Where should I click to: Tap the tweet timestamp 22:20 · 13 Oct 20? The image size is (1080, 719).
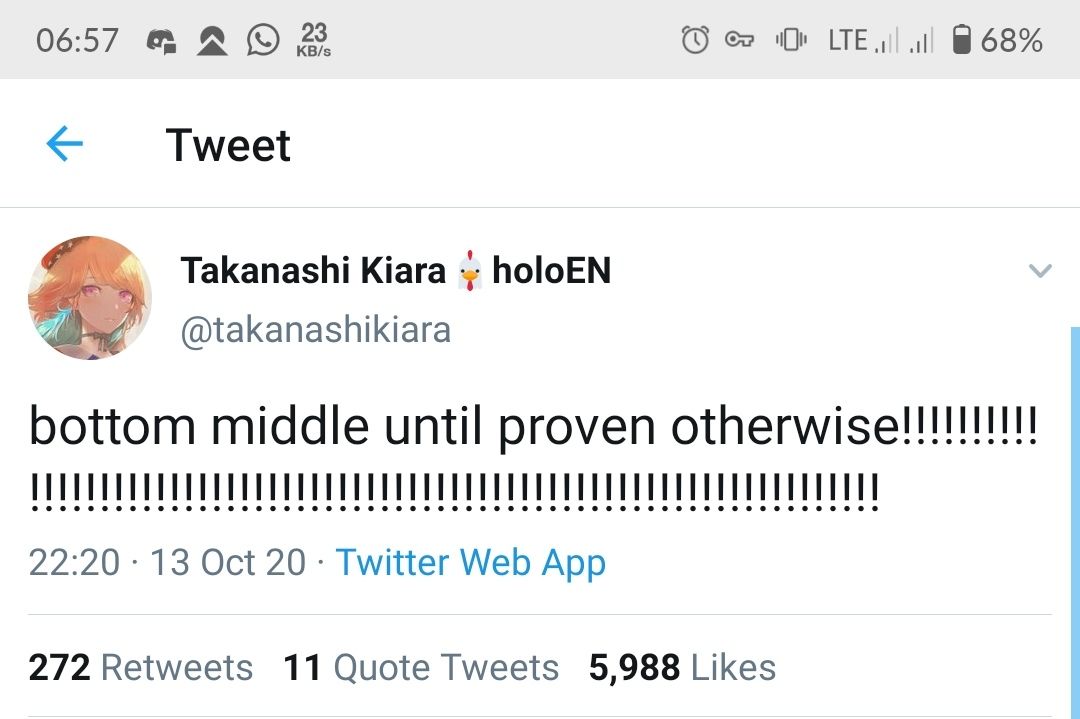167,562
